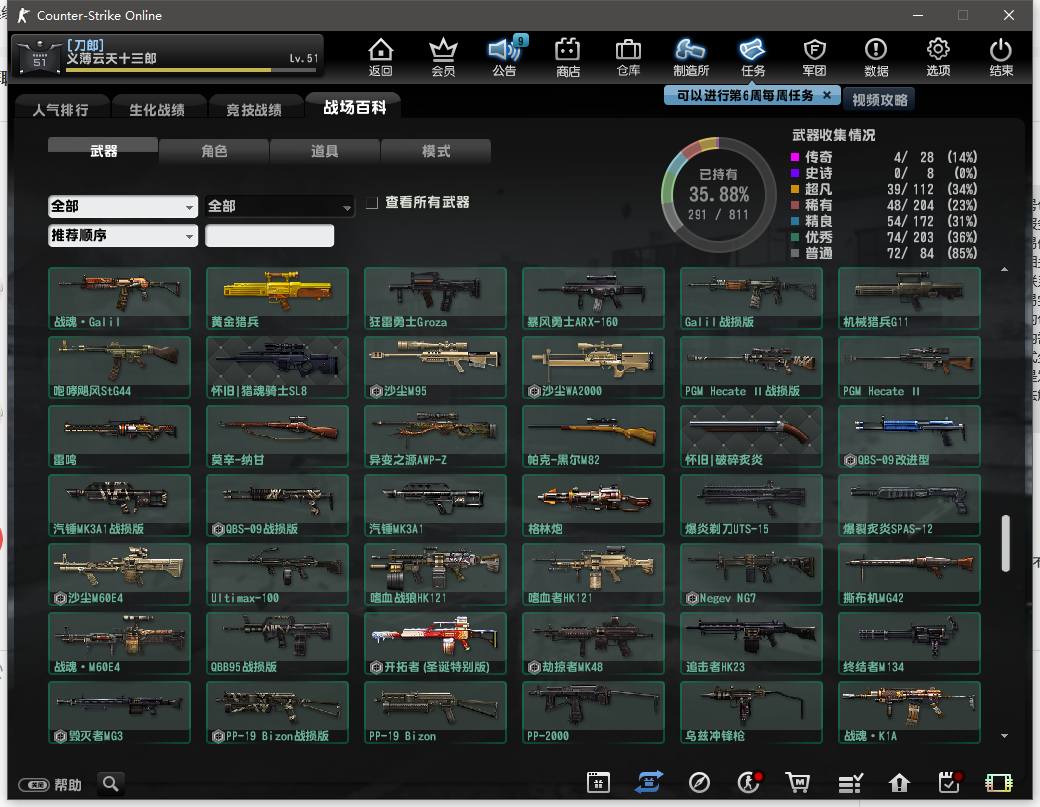Open the first 全部 category dropdown
Viewport: 1040px width, 807px height.
pyautogui.click(x=123, y=206)
